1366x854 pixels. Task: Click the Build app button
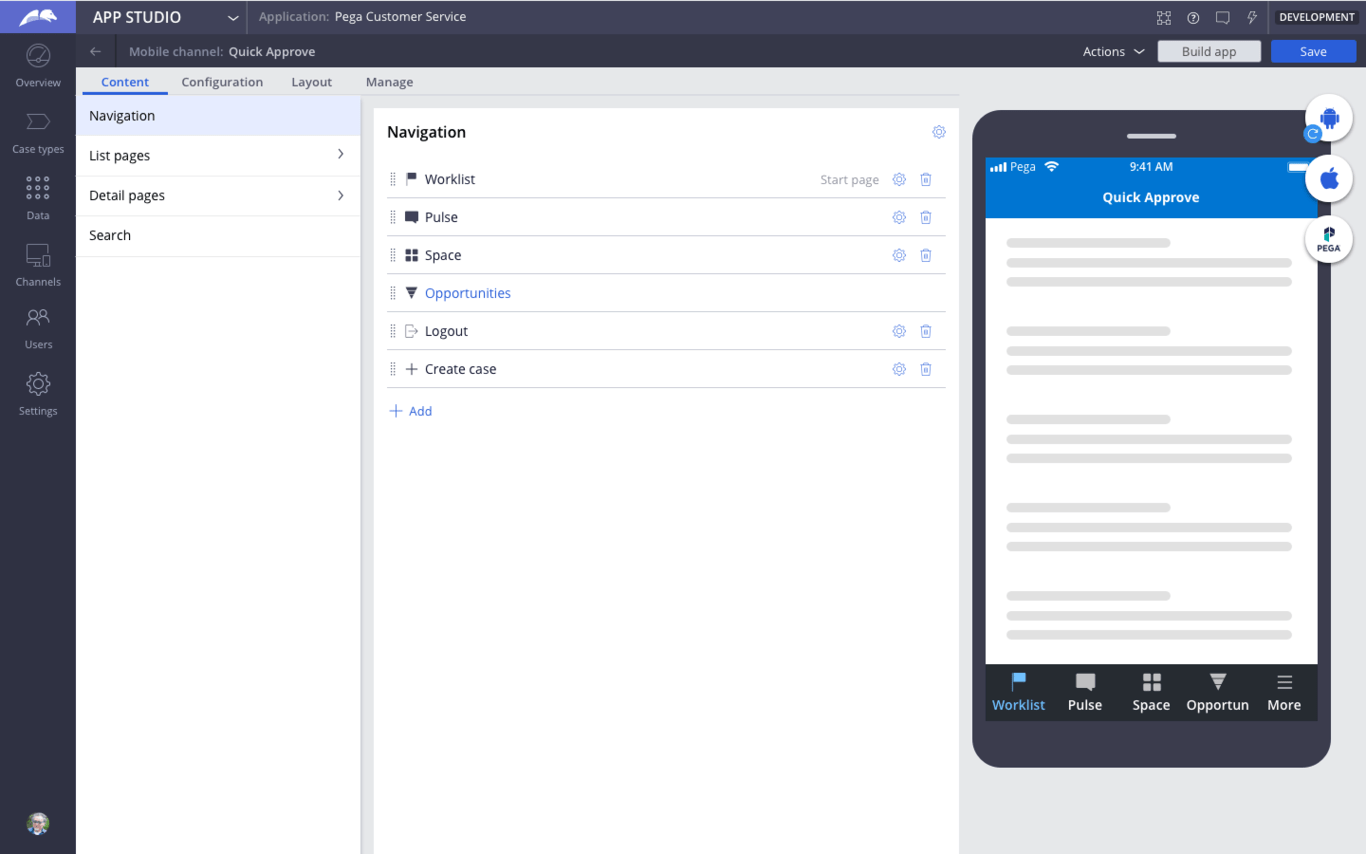click(x=1208, y=52)
